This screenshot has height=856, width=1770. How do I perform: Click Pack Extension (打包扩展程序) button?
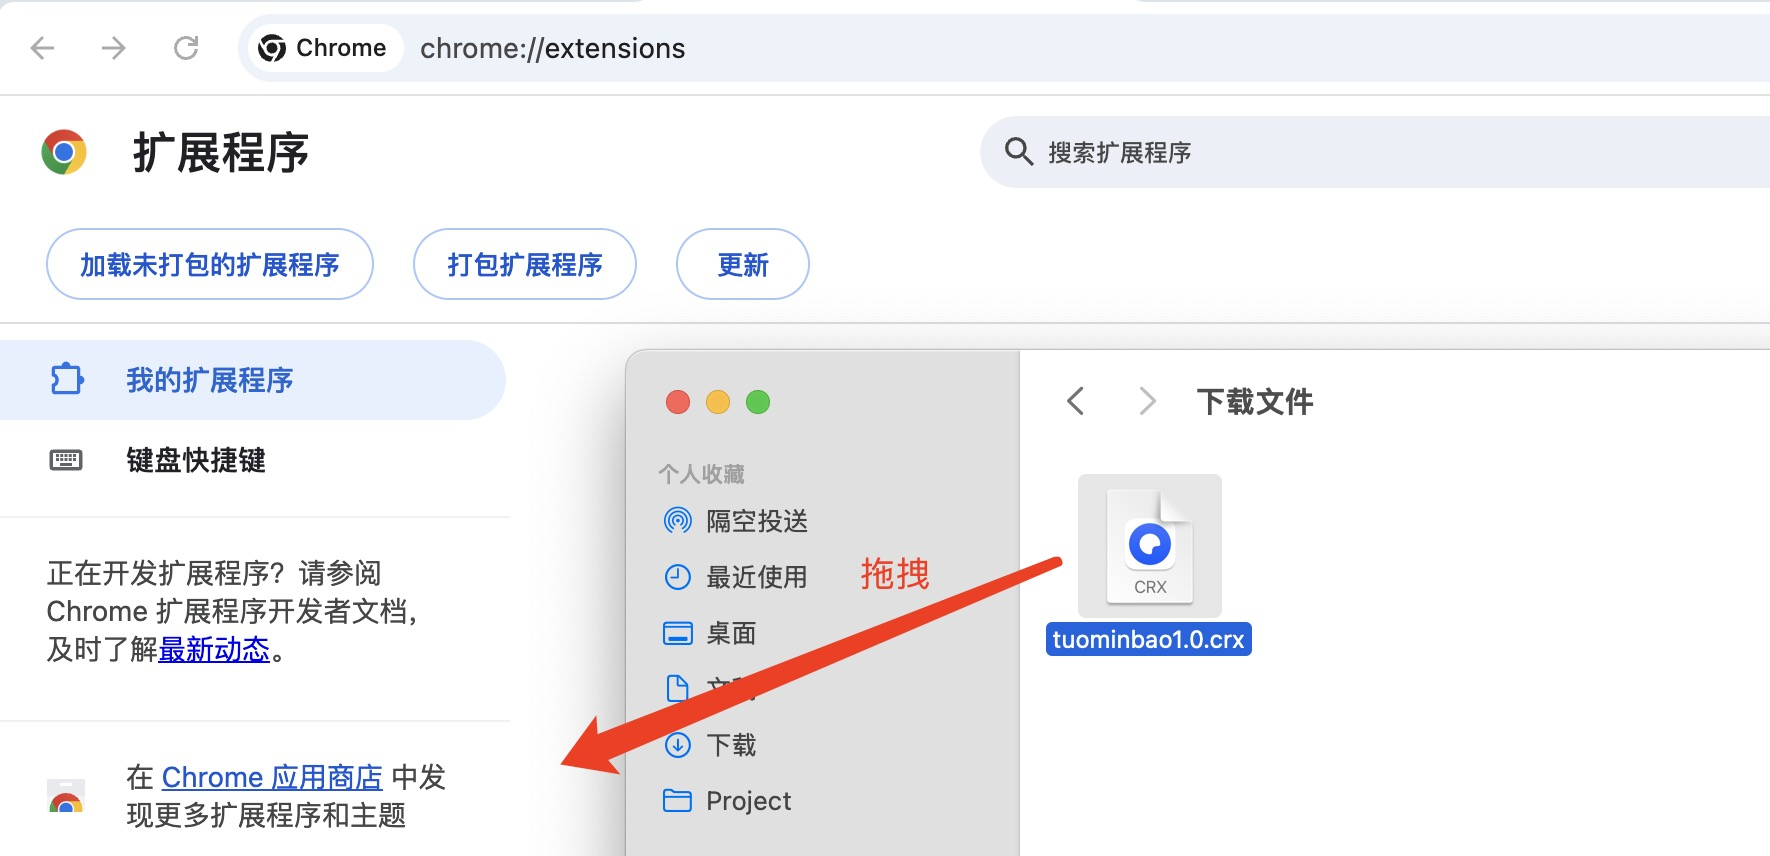(525, 264)
